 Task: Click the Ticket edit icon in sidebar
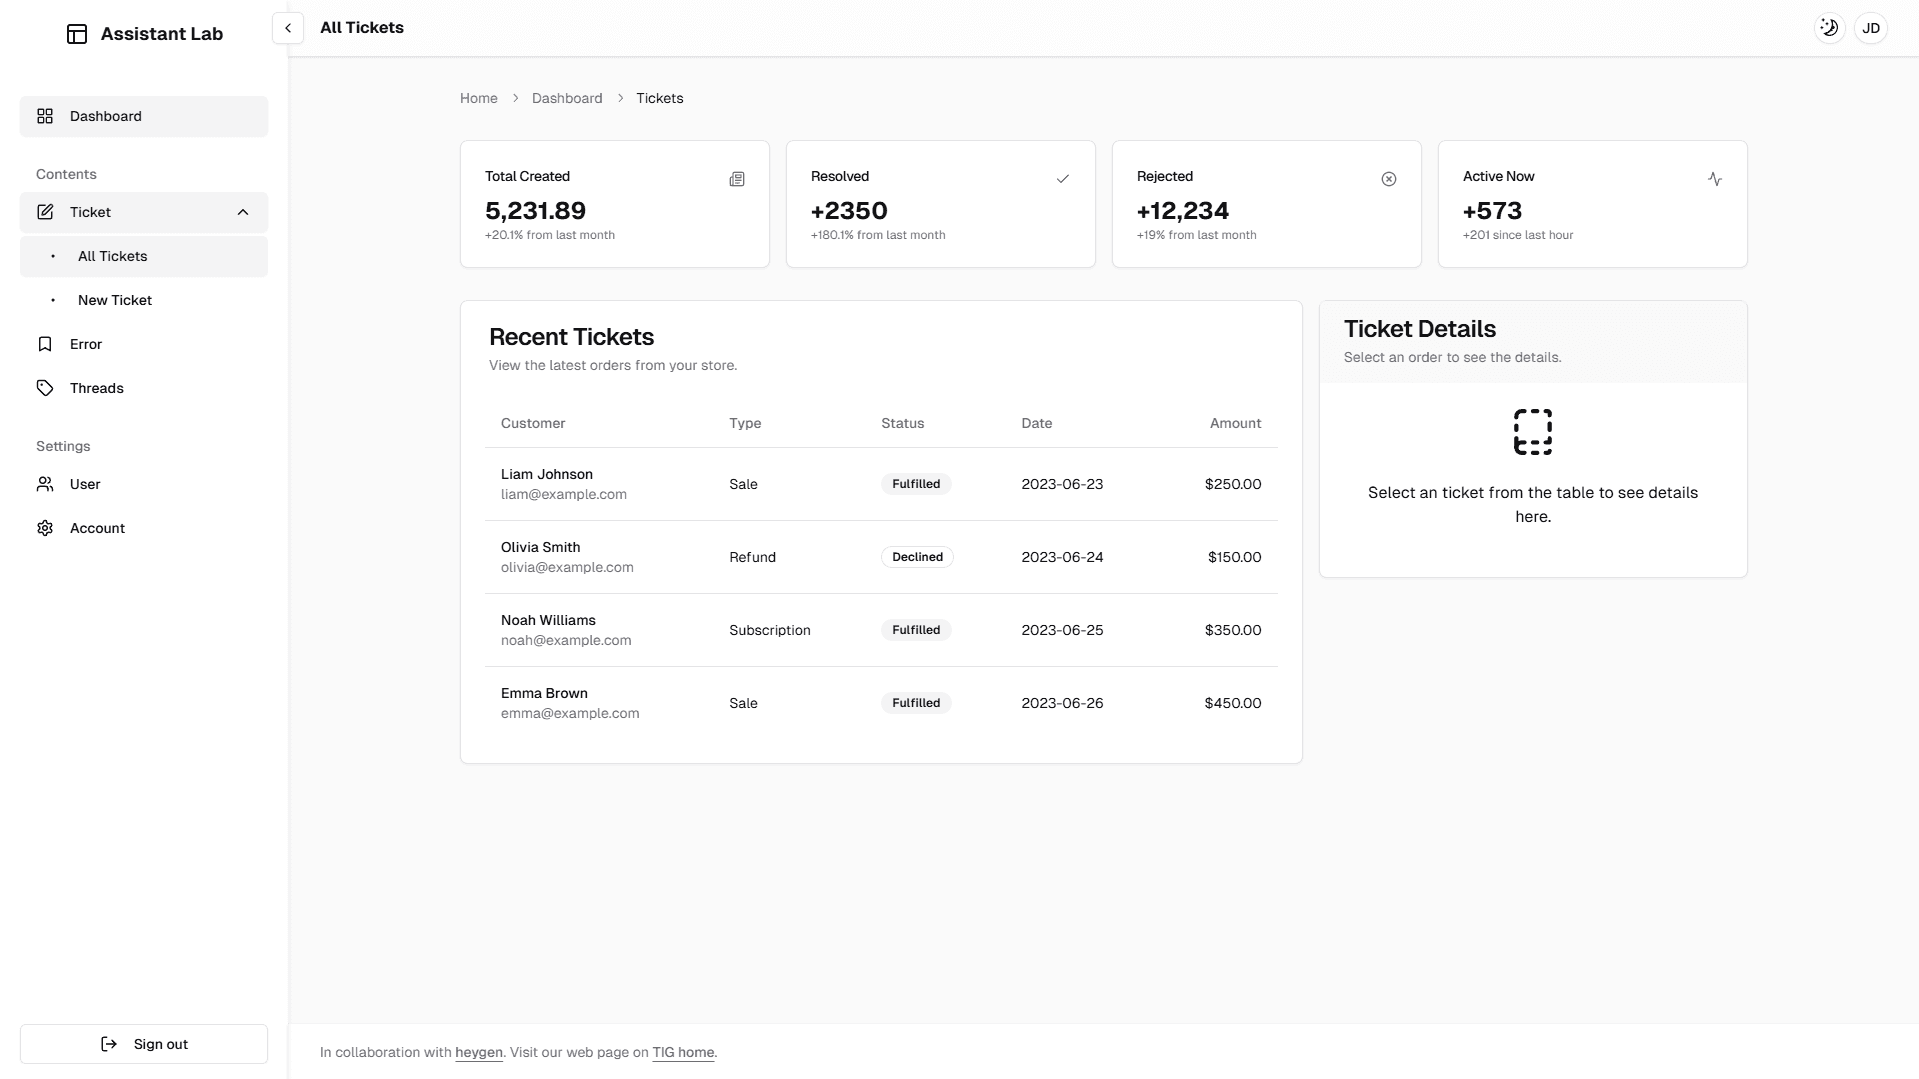pos(45,212)
